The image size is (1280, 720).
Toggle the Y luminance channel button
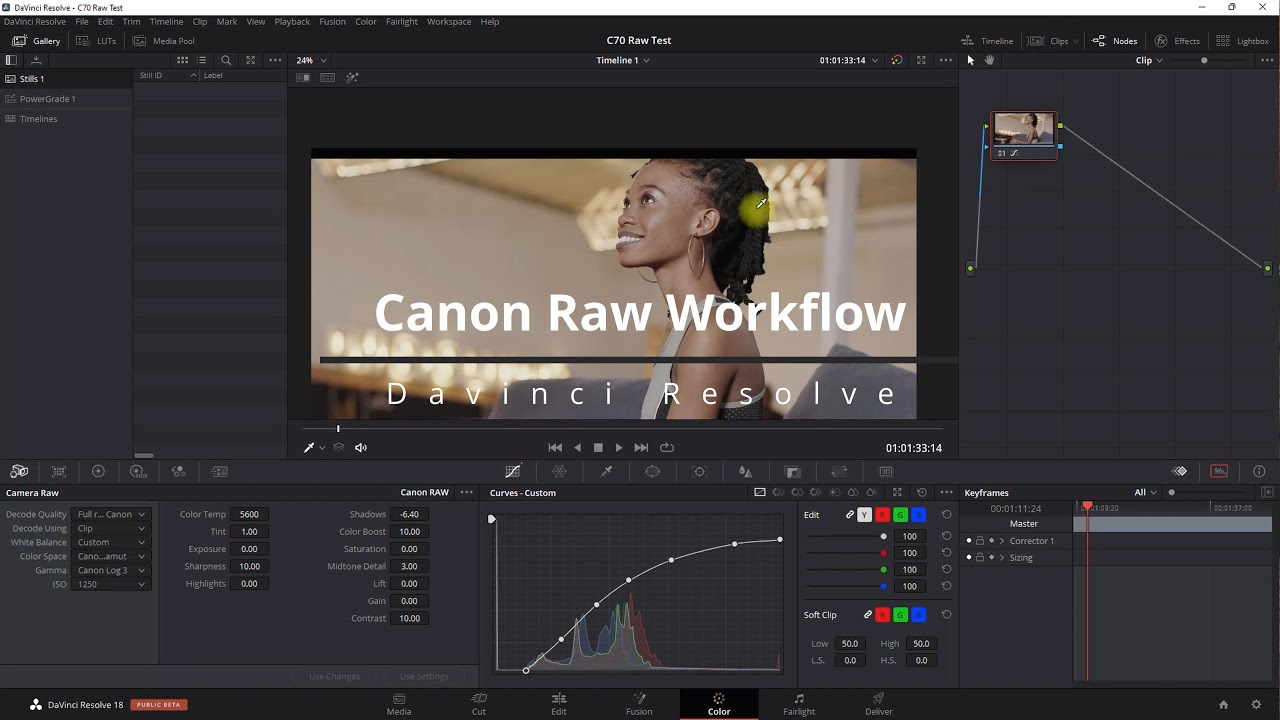click(865, 515)
